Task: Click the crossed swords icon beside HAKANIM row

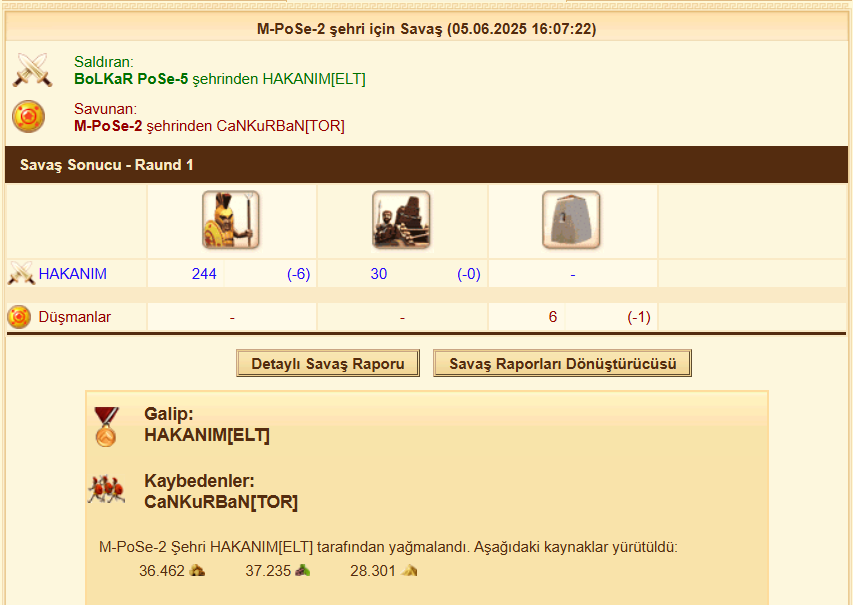Action: (x=21, y=274)
